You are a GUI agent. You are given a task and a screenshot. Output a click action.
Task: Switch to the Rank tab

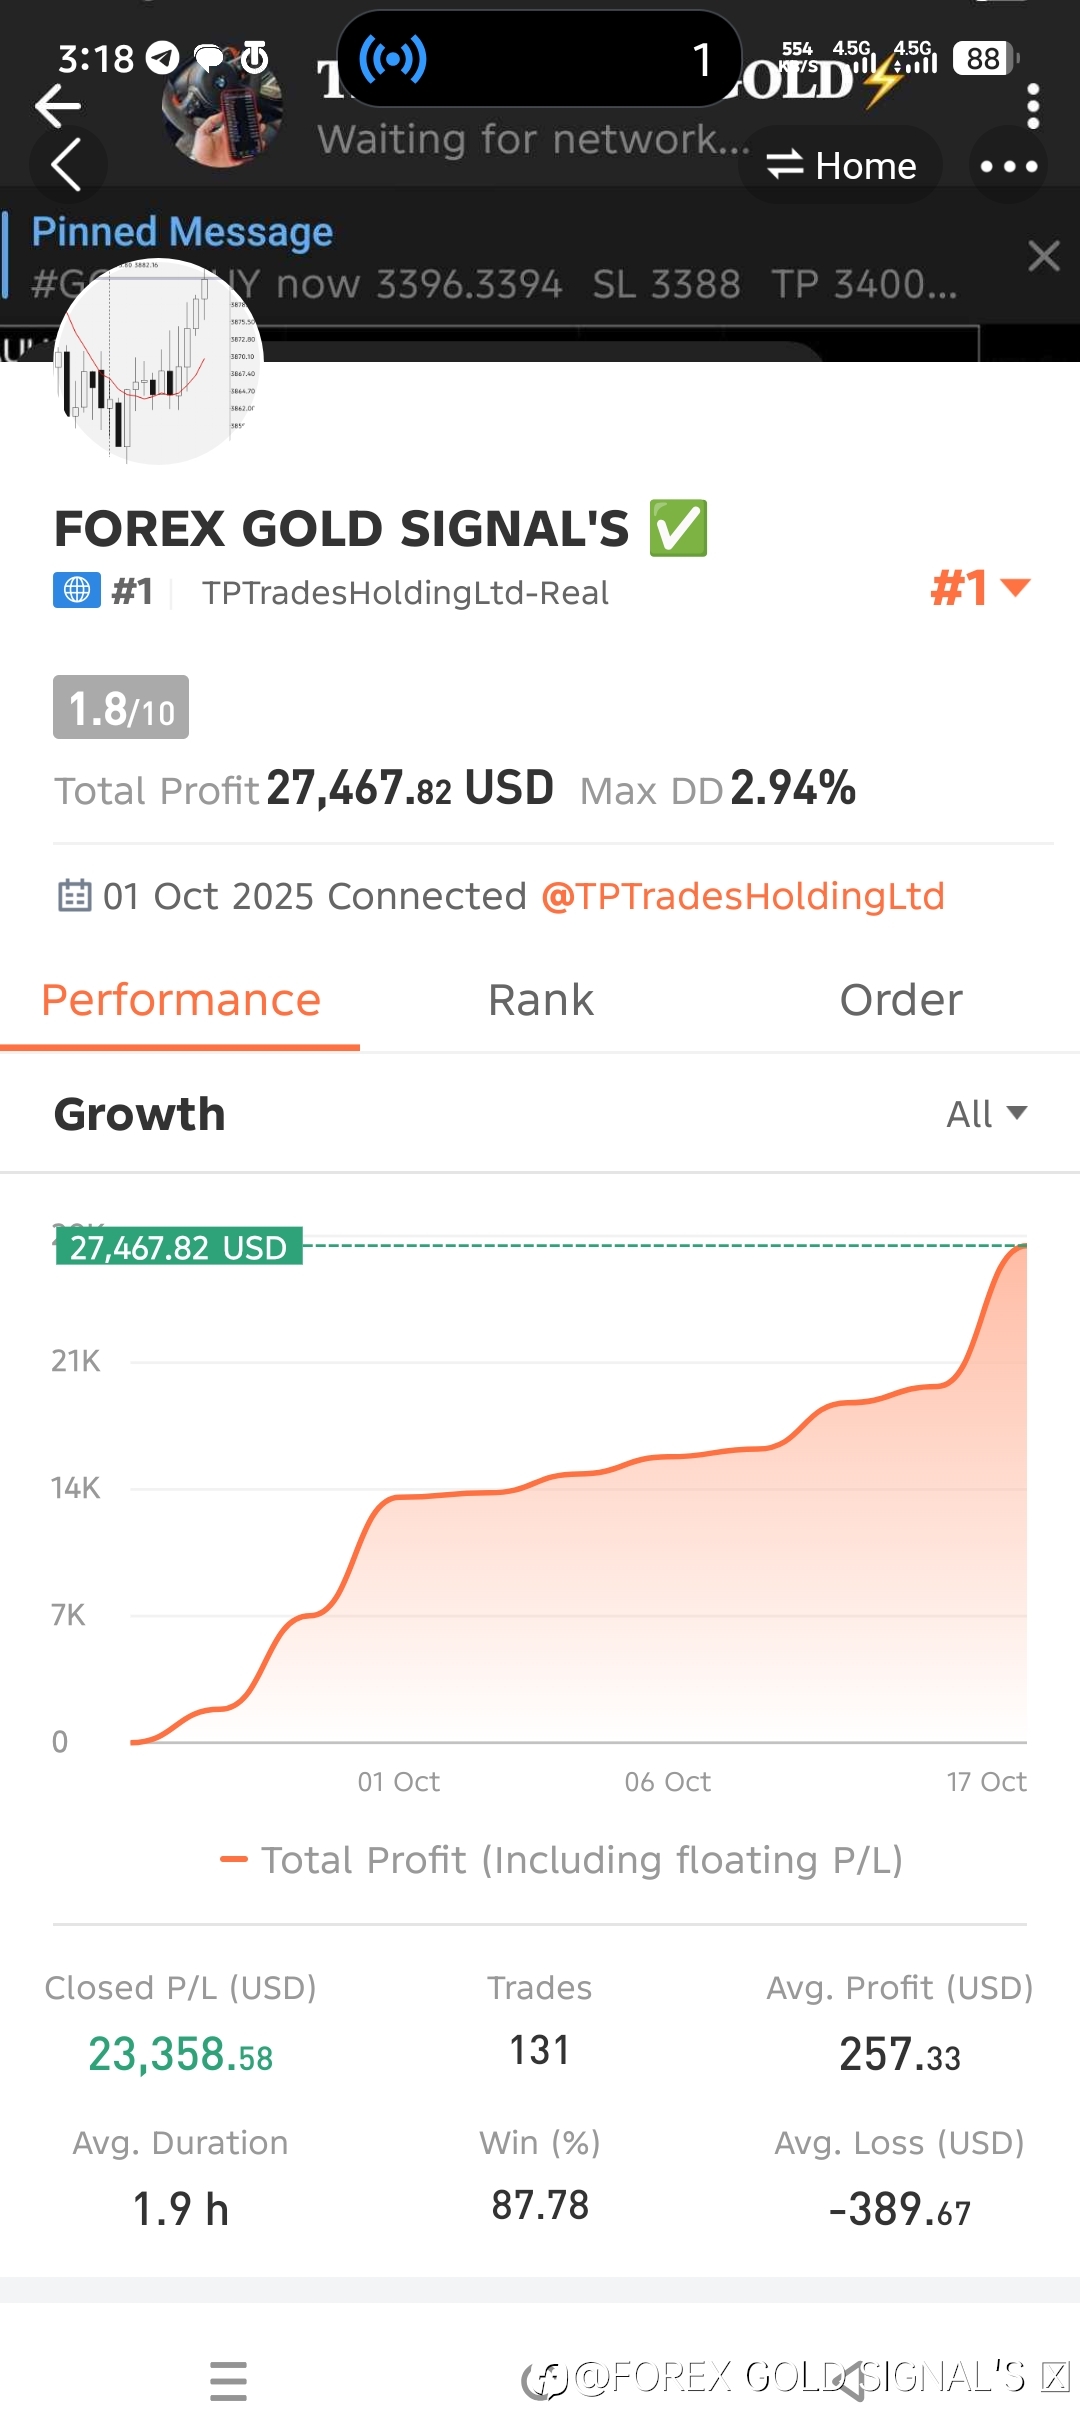click(x=540, y=1000)
